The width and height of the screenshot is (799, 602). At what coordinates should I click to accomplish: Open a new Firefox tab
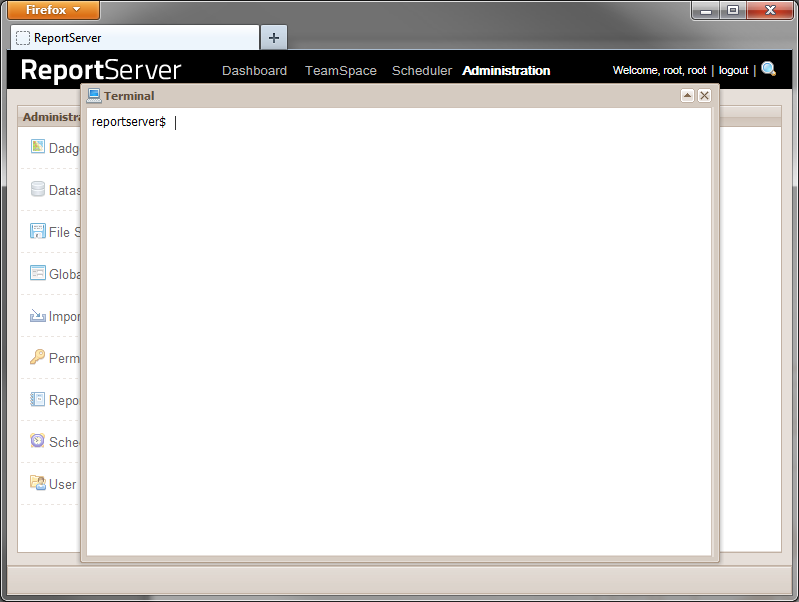coord(274,38)
